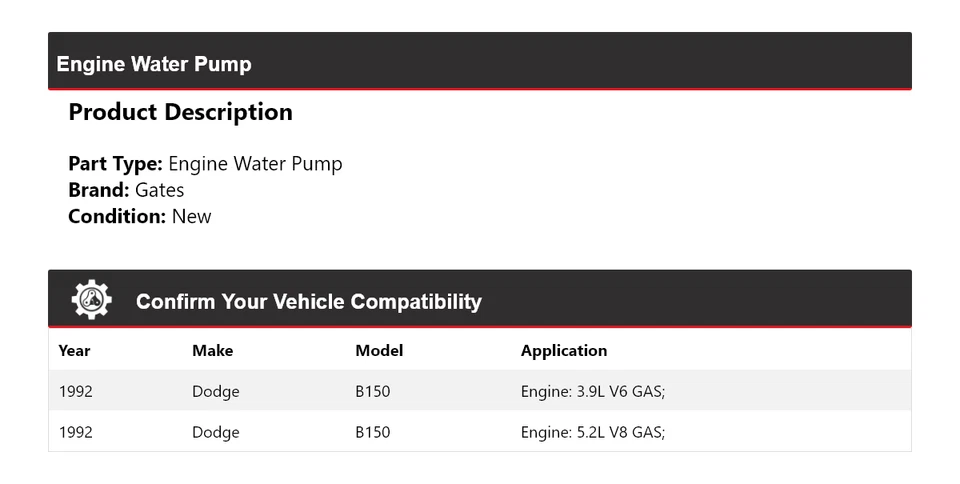Select the Gates brand name

(x=160, y=190)
